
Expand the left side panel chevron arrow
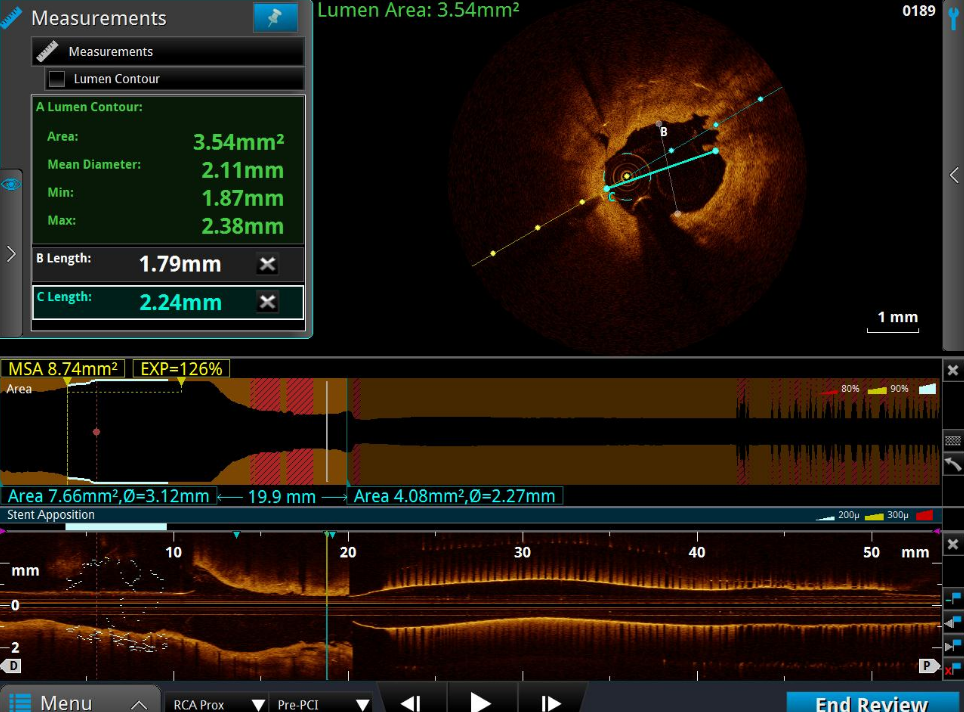11,254
